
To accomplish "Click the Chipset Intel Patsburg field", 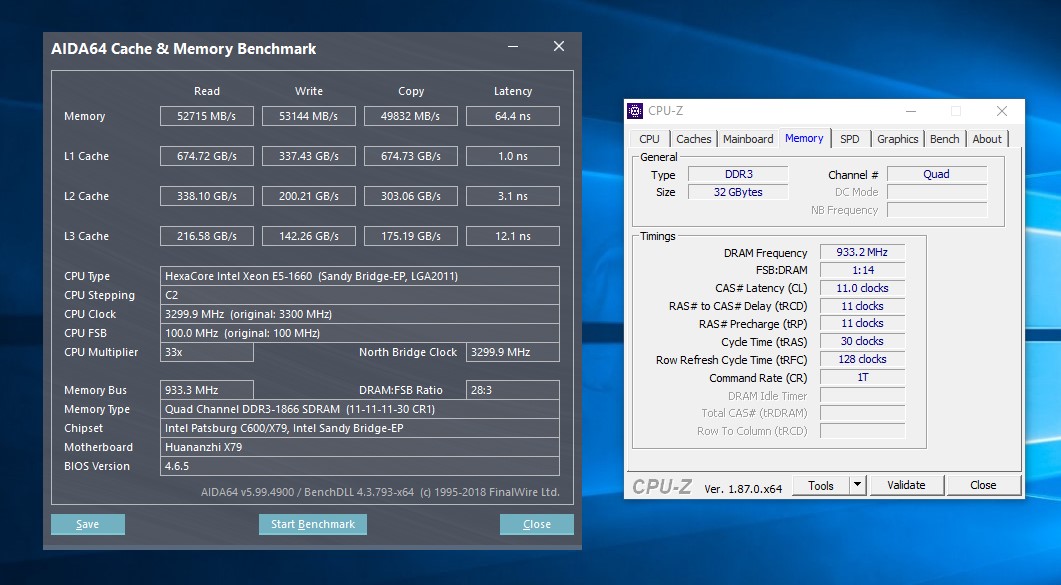I will click(360, 427).
